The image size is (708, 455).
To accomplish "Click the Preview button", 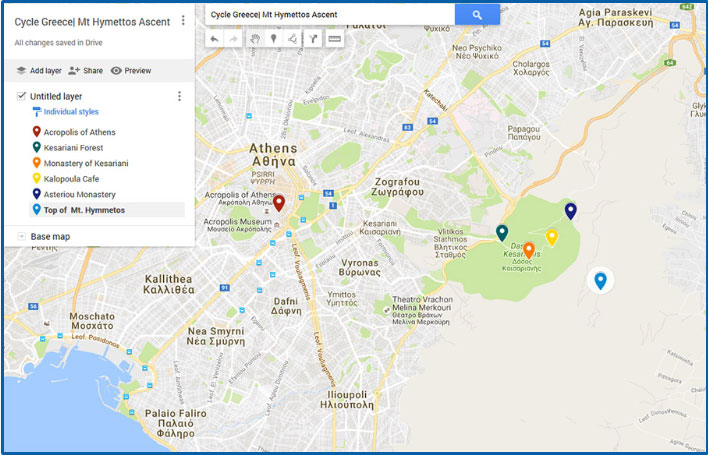I will click(131, 70).
